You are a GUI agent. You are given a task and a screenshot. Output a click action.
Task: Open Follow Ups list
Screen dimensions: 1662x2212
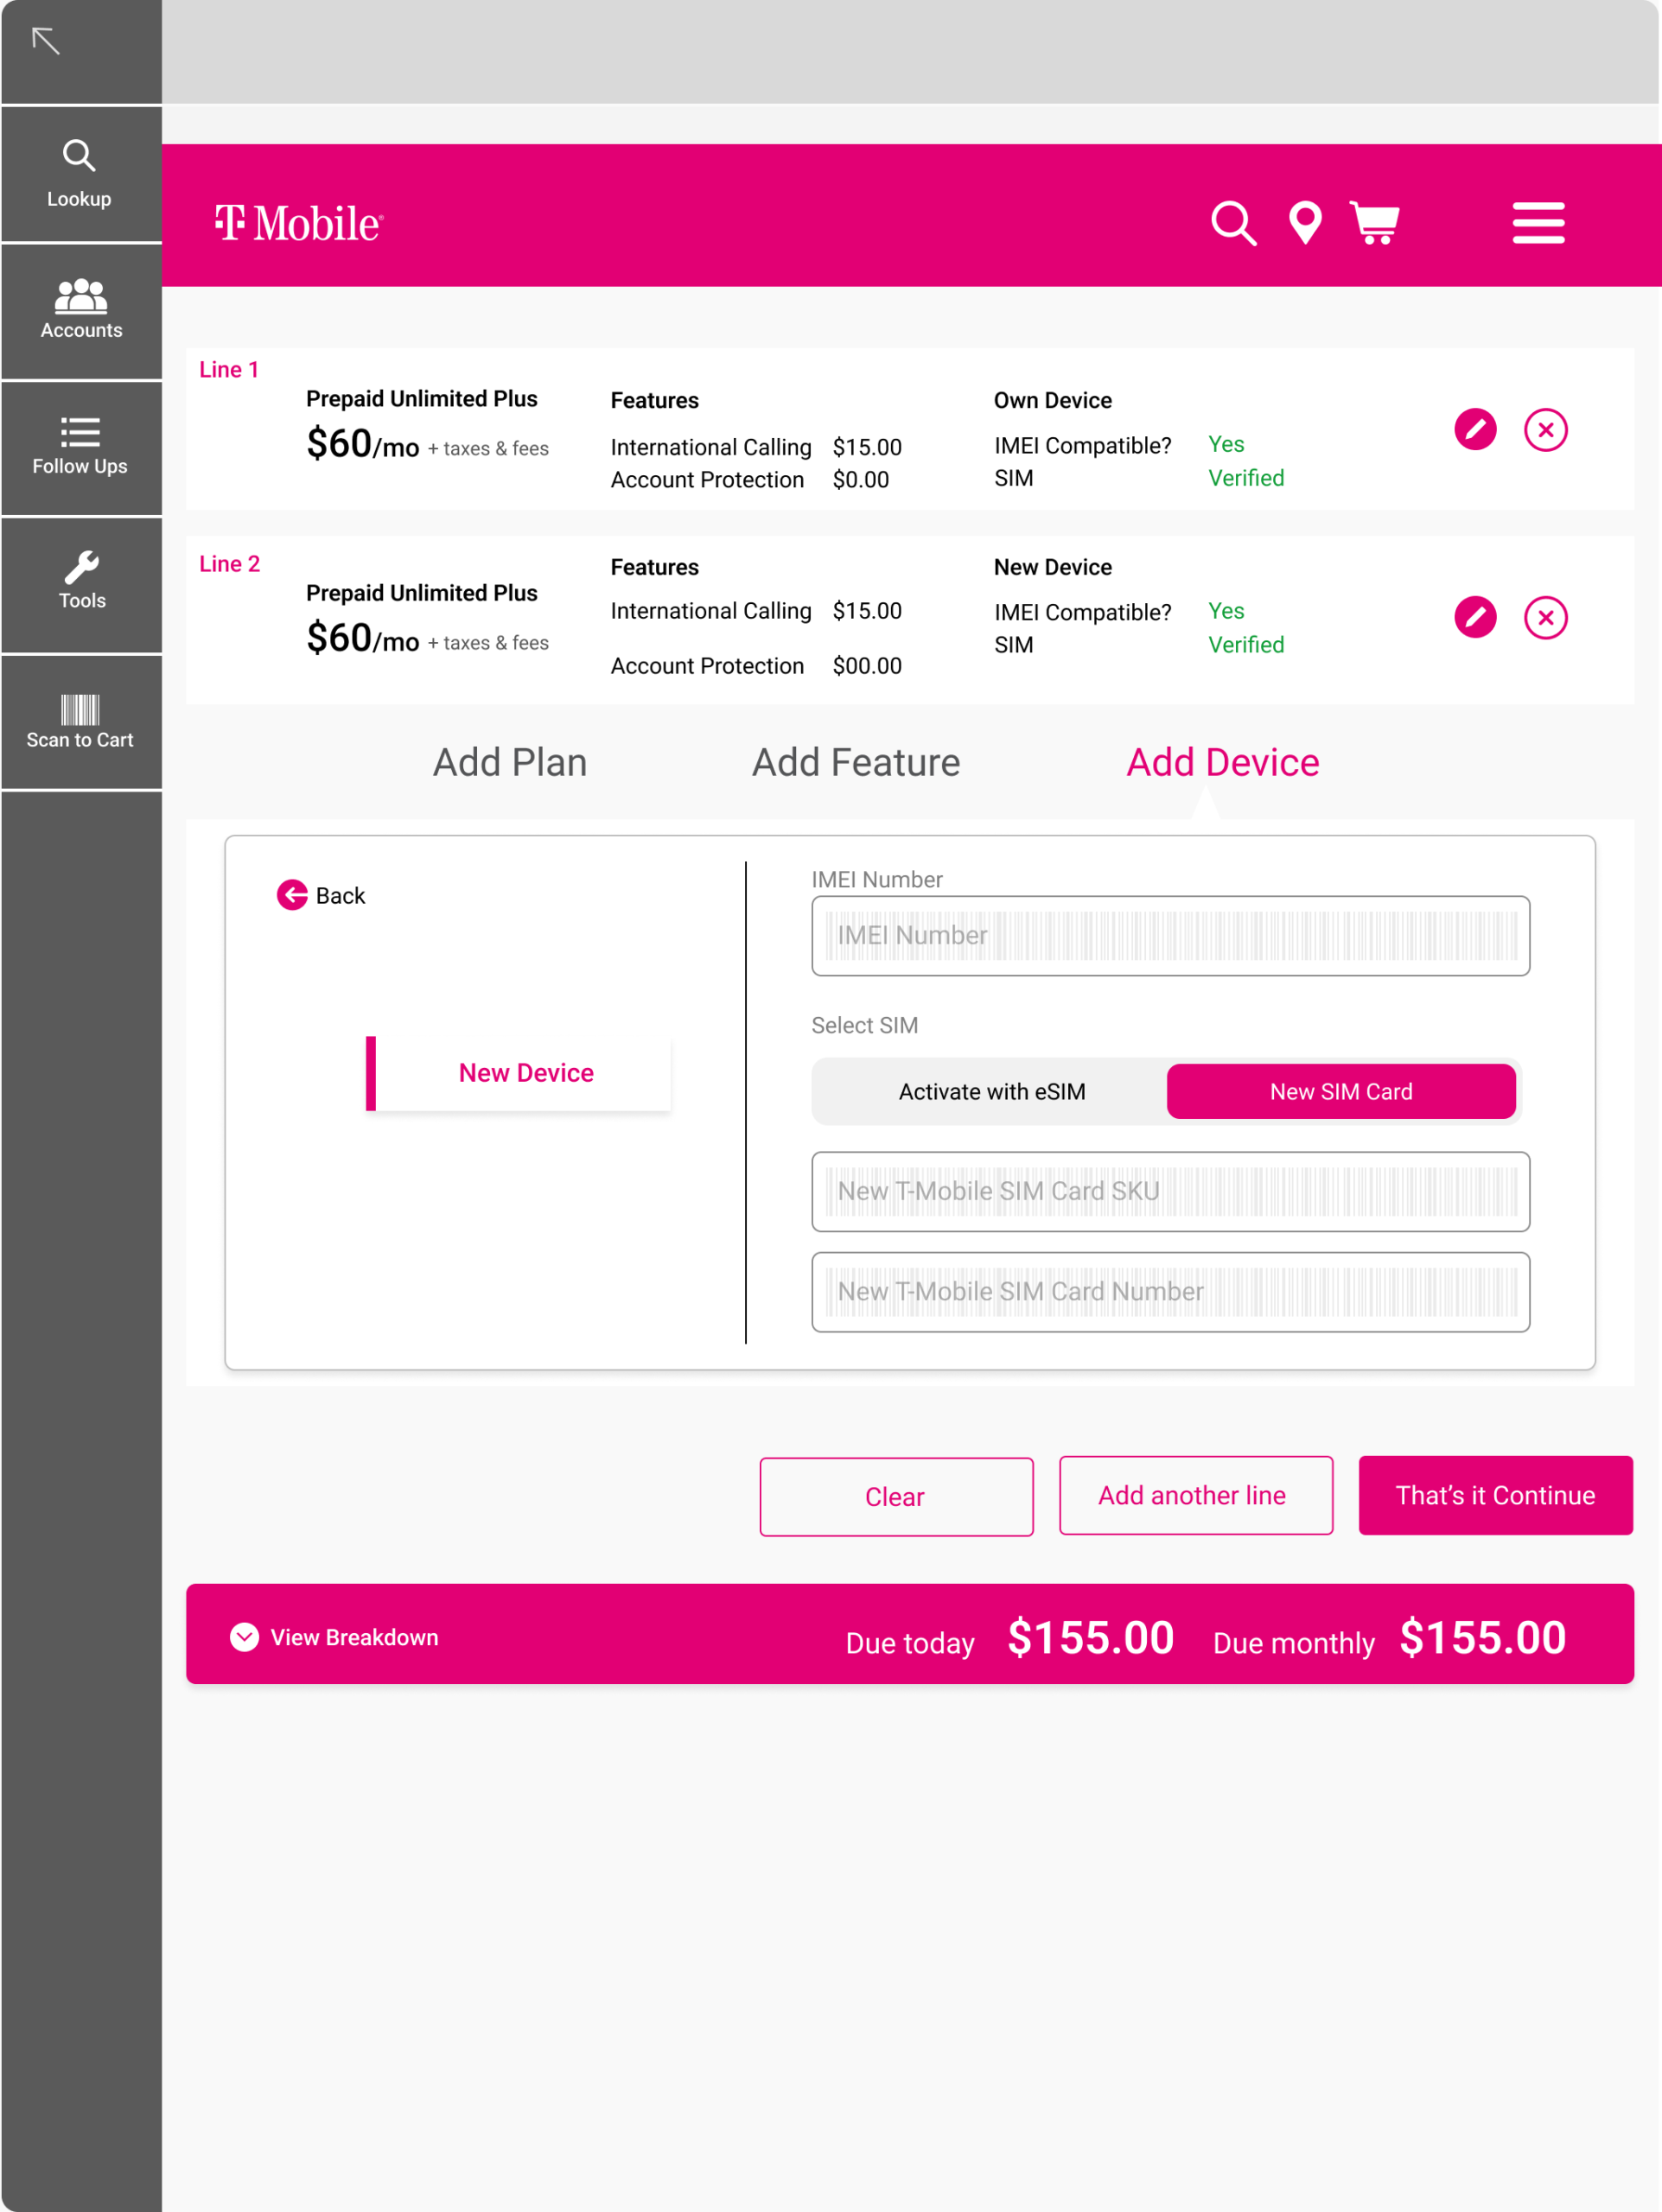click(80, 447)
